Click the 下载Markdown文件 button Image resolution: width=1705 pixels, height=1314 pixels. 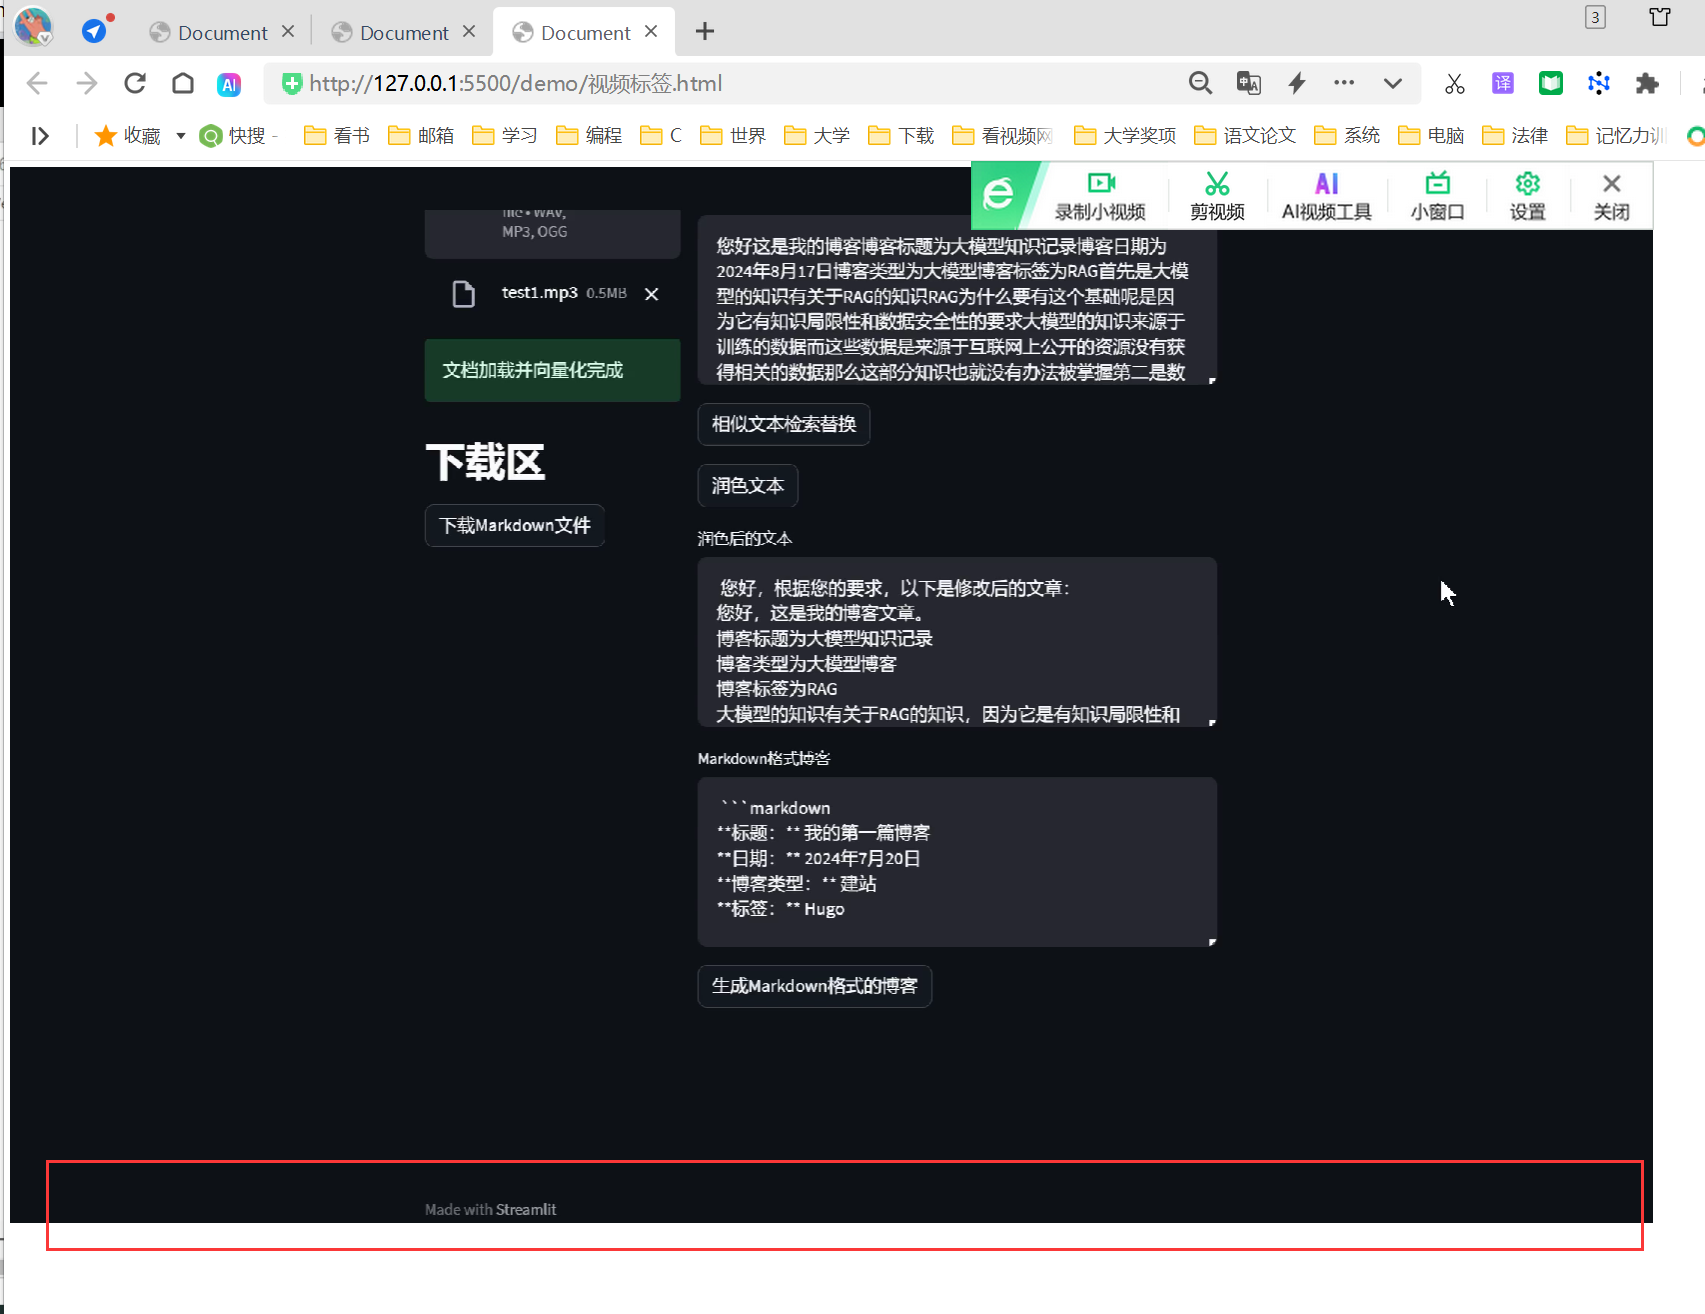point(515,525)
